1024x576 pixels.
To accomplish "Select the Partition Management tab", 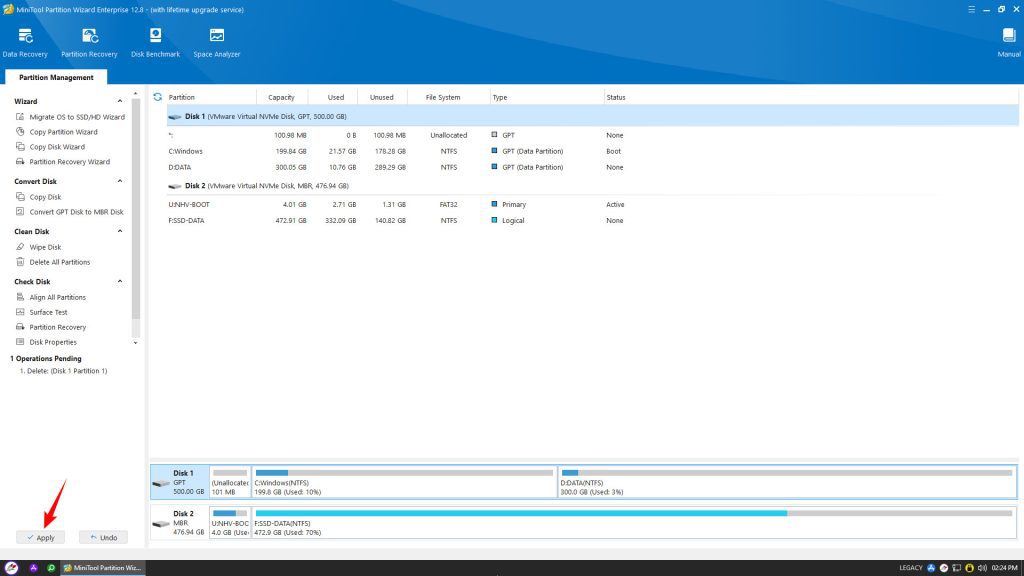I will tap(56, 77).
